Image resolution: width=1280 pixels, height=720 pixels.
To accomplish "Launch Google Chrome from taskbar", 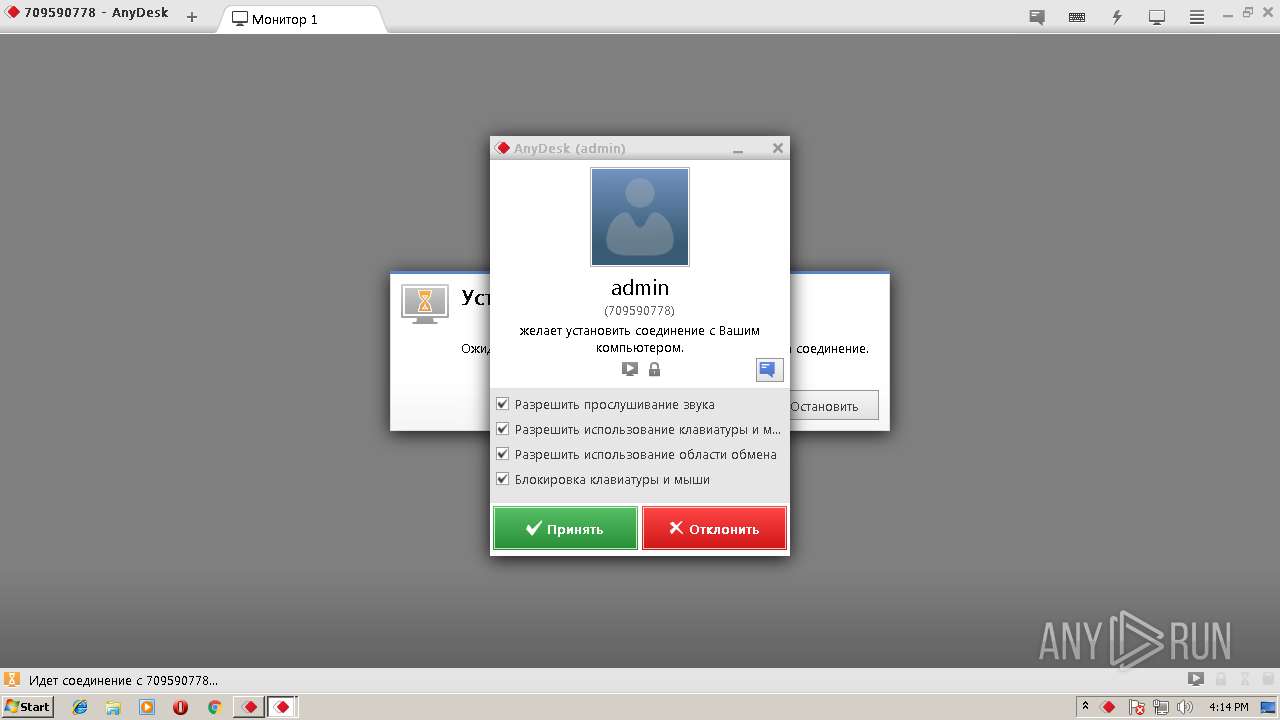I will click(214, 707).
